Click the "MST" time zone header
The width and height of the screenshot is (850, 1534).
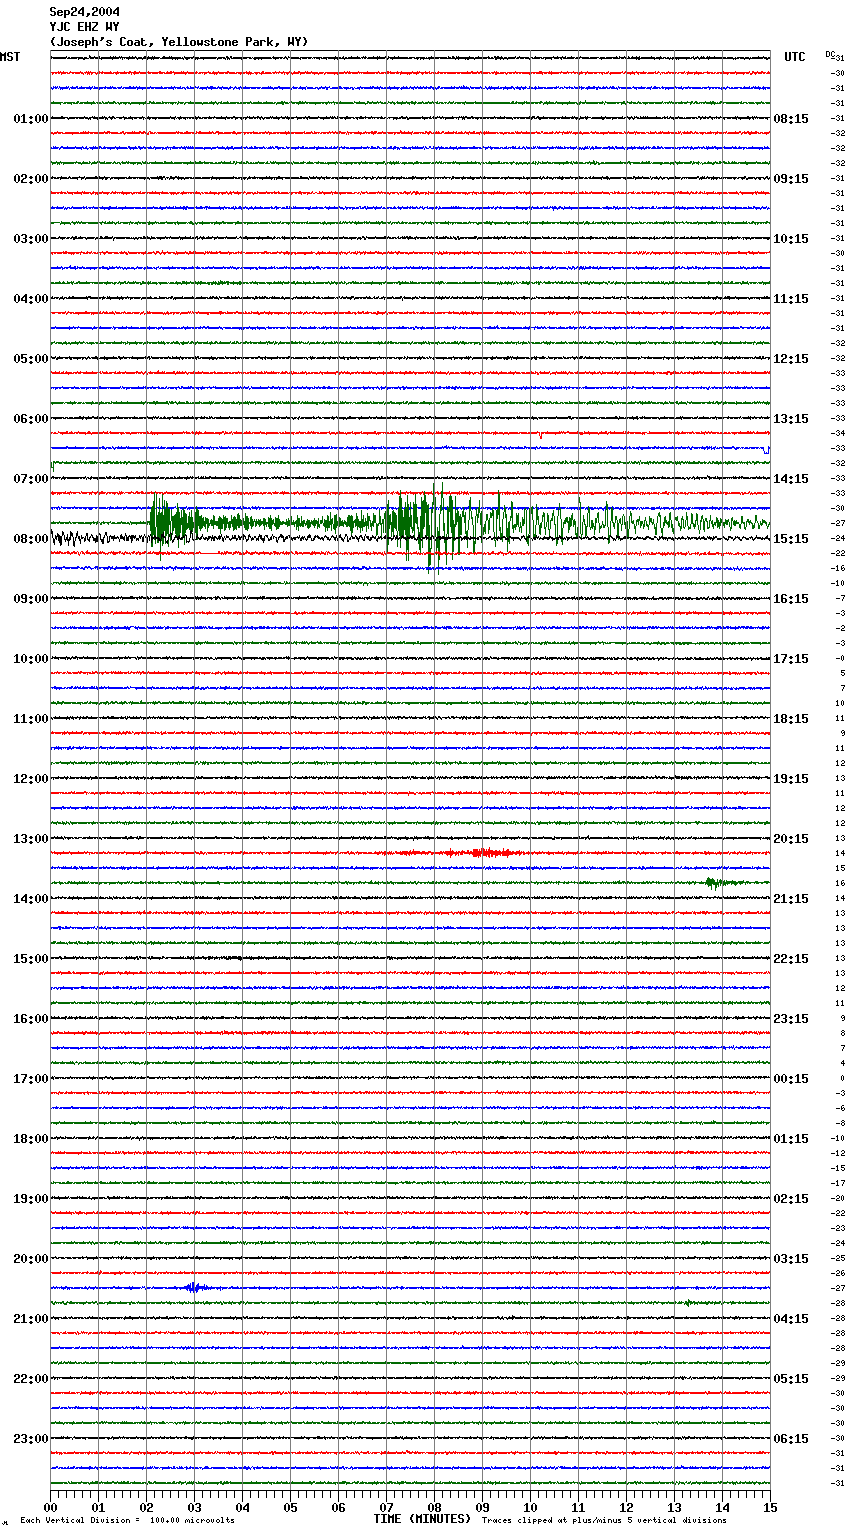(10, 57)
